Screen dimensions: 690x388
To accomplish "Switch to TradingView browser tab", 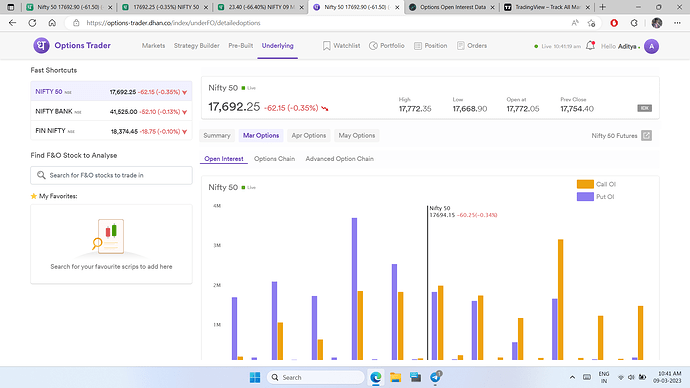I will (x=547, y=7).
